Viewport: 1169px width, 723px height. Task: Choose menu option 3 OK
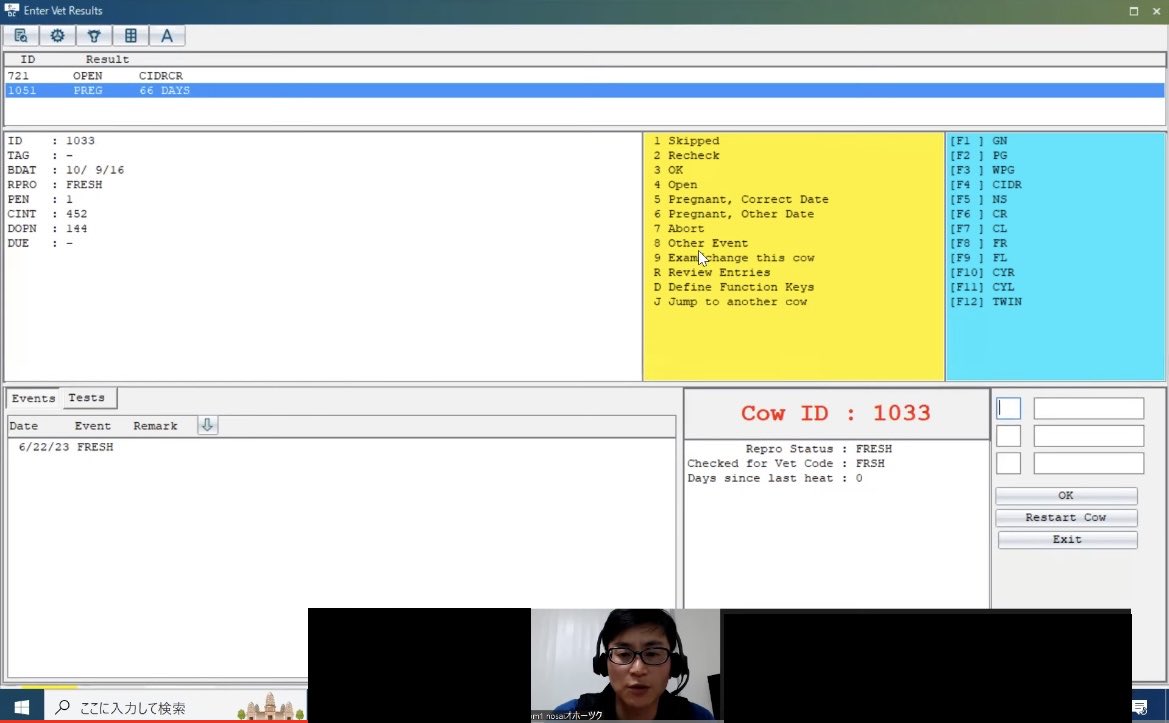tap(668, 170)
